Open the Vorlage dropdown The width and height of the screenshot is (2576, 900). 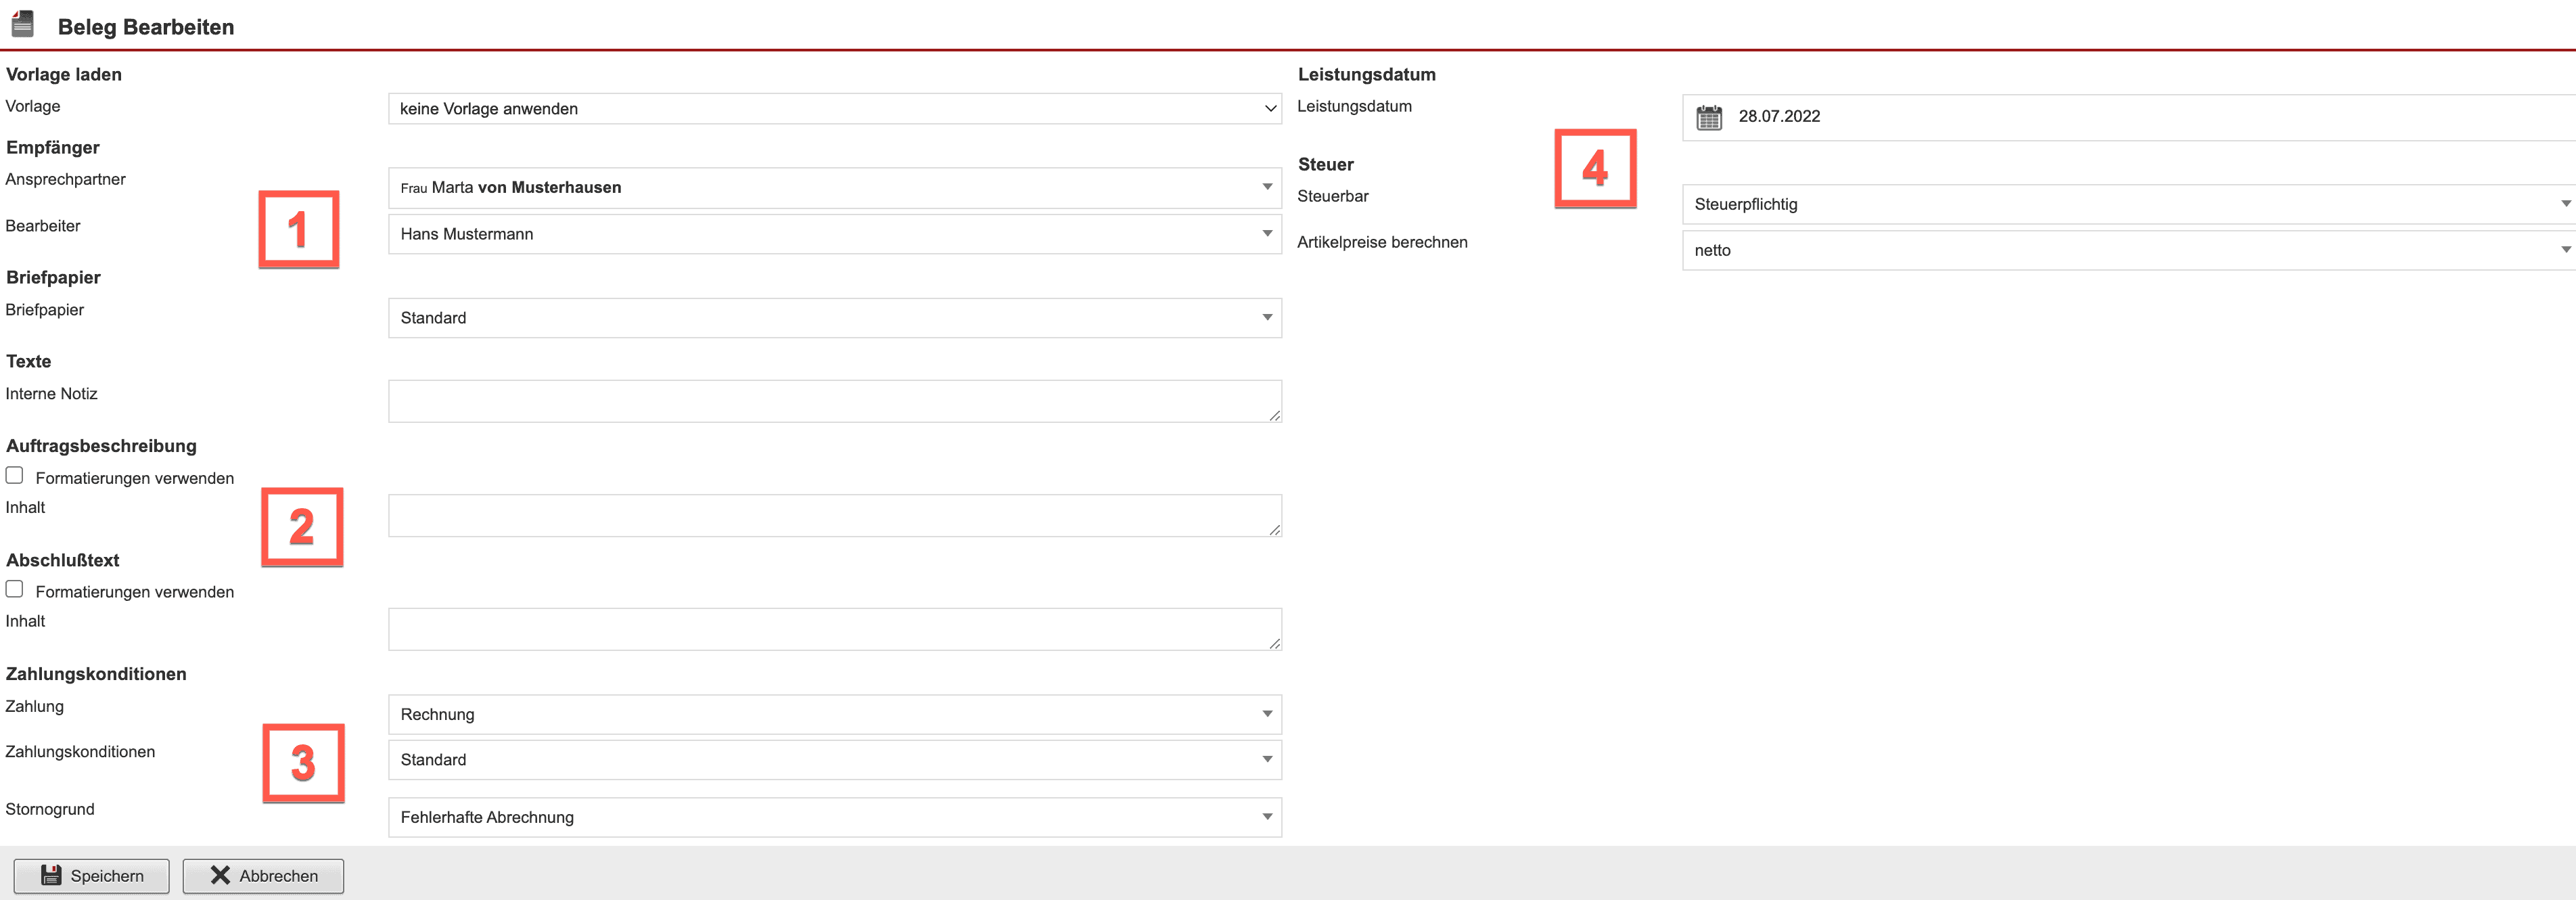834,108
